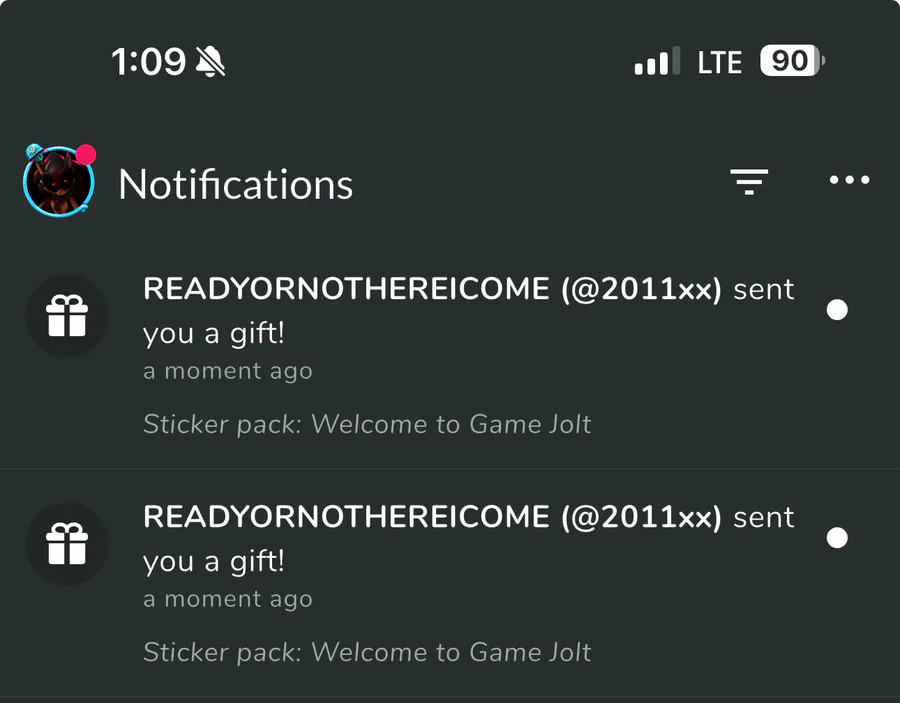Mark the bottom notification read via its white dot
Image resolution: width=900 pixels, height=703 pixels.
coord(837,538)
